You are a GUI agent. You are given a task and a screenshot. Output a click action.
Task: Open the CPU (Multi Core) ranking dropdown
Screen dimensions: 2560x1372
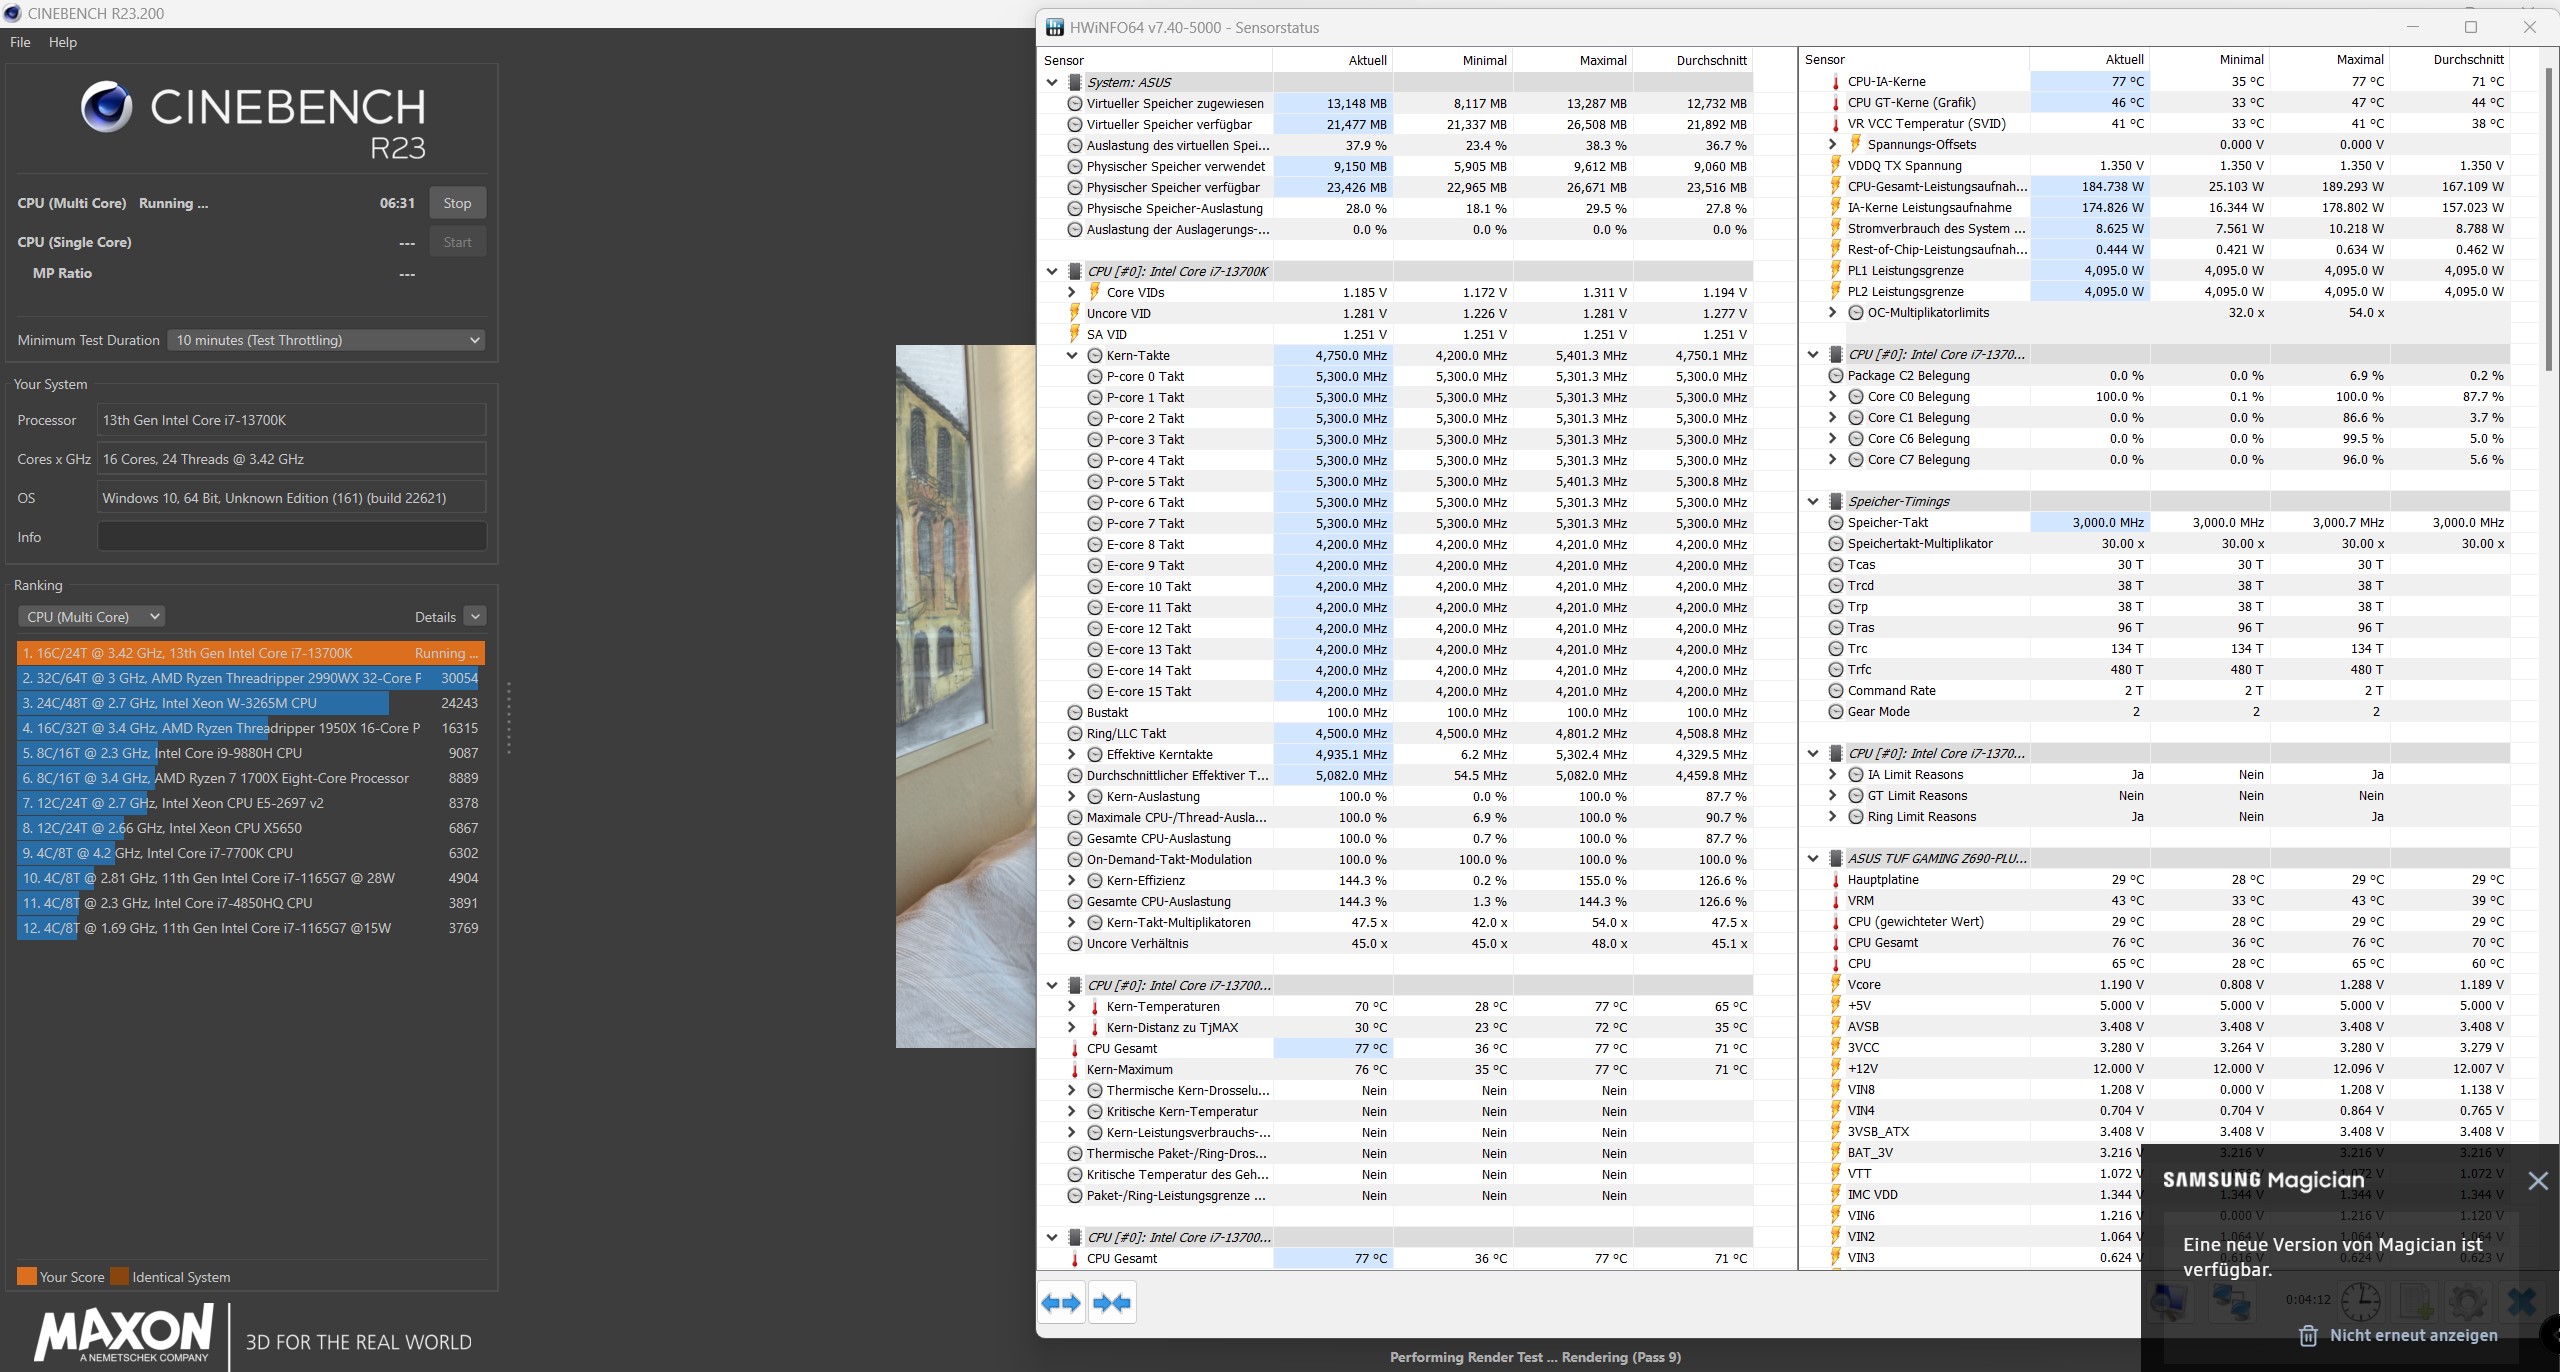(x=92, y=617)
